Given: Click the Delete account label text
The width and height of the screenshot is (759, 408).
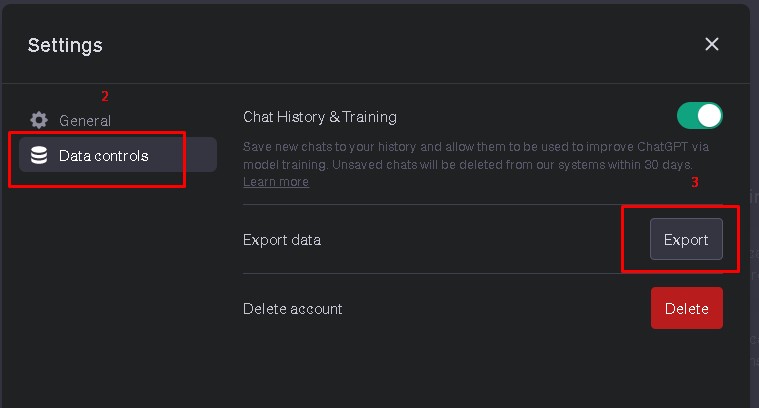Looking at the screenshot, I should point(293,309).
